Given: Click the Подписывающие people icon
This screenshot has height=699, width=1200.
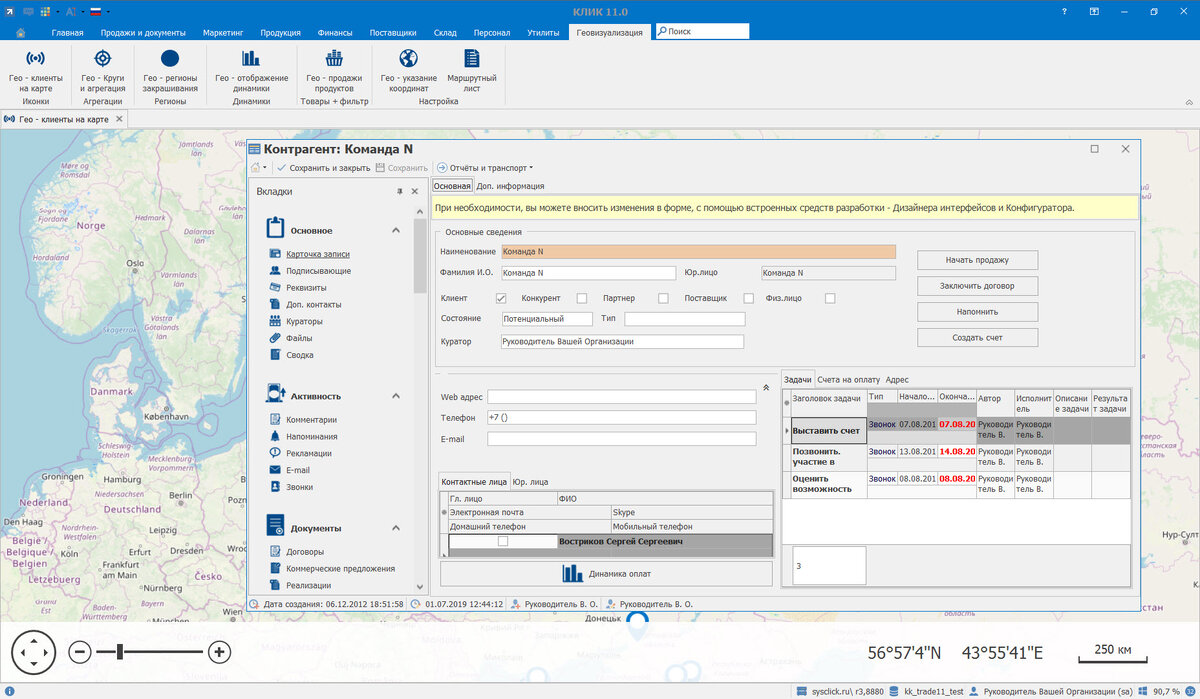Looking at the screenshot, I should click(x=275, y=271).
